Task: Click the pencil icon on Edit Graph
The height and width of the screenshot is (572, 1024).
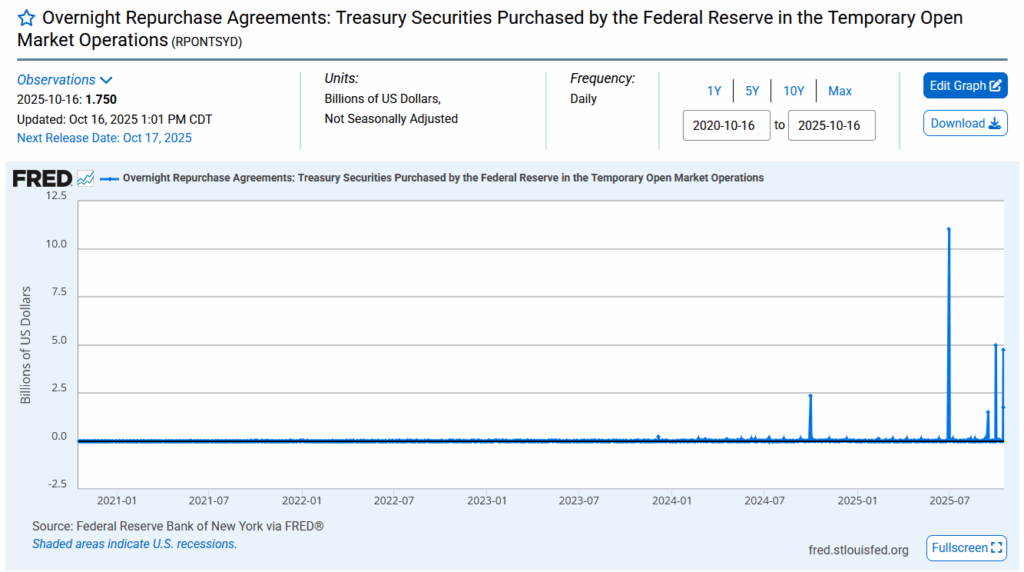Action: [x=996, y=86]
